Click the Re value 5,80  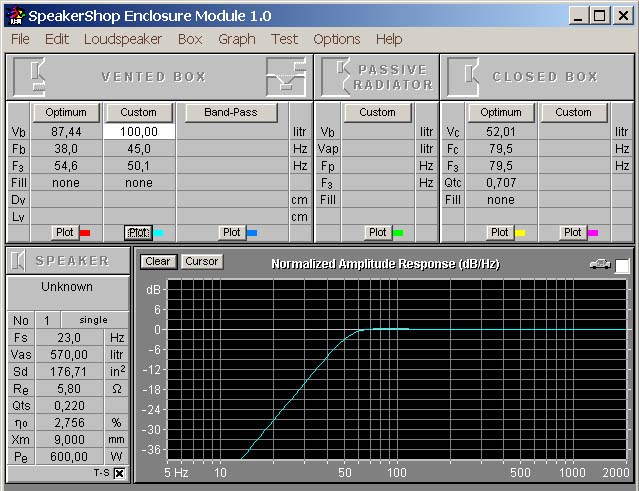point(69,389)
